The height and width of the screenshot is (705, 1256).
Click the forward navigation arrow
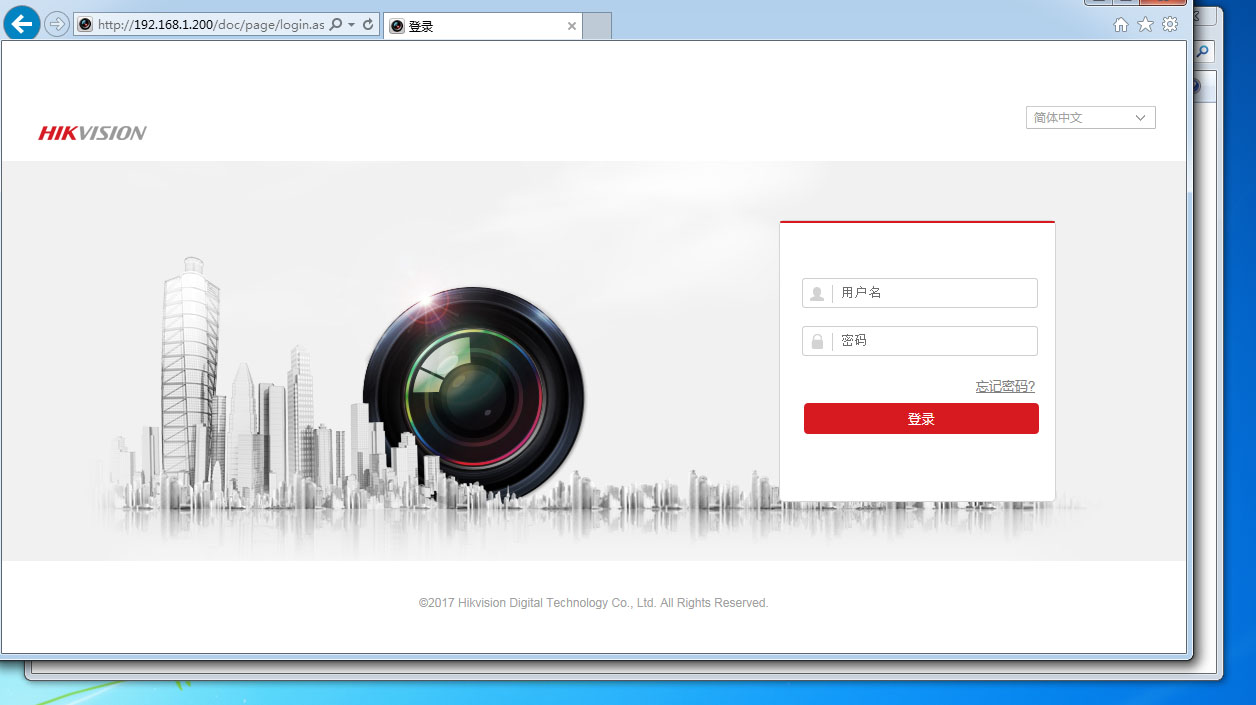[x=56, y=22]
